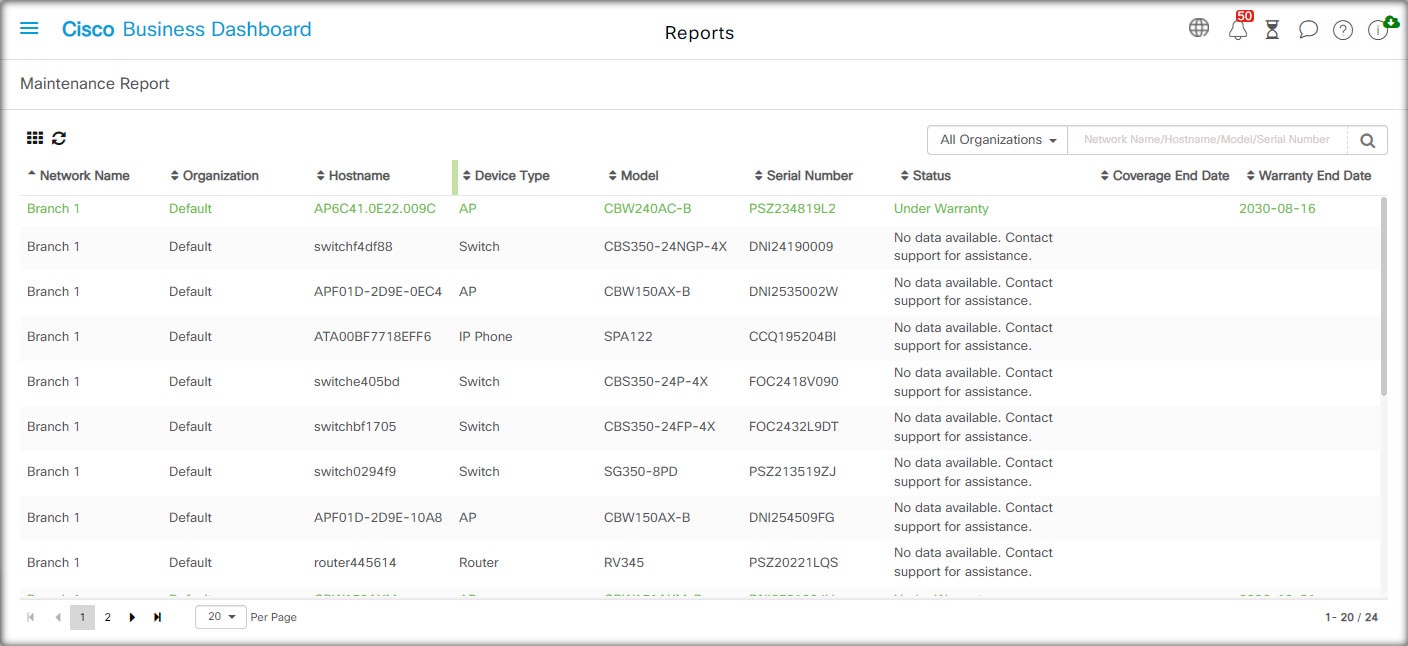Sort by Coverage End Date column
The height and width of the screenshot is (646, 1408).
point(1164,176)
